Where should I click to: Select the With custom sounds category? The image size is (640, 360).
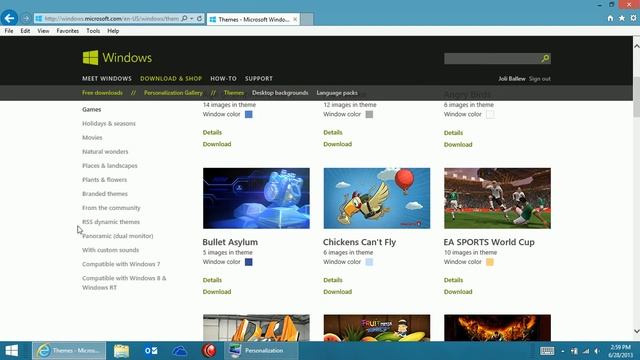111,250
